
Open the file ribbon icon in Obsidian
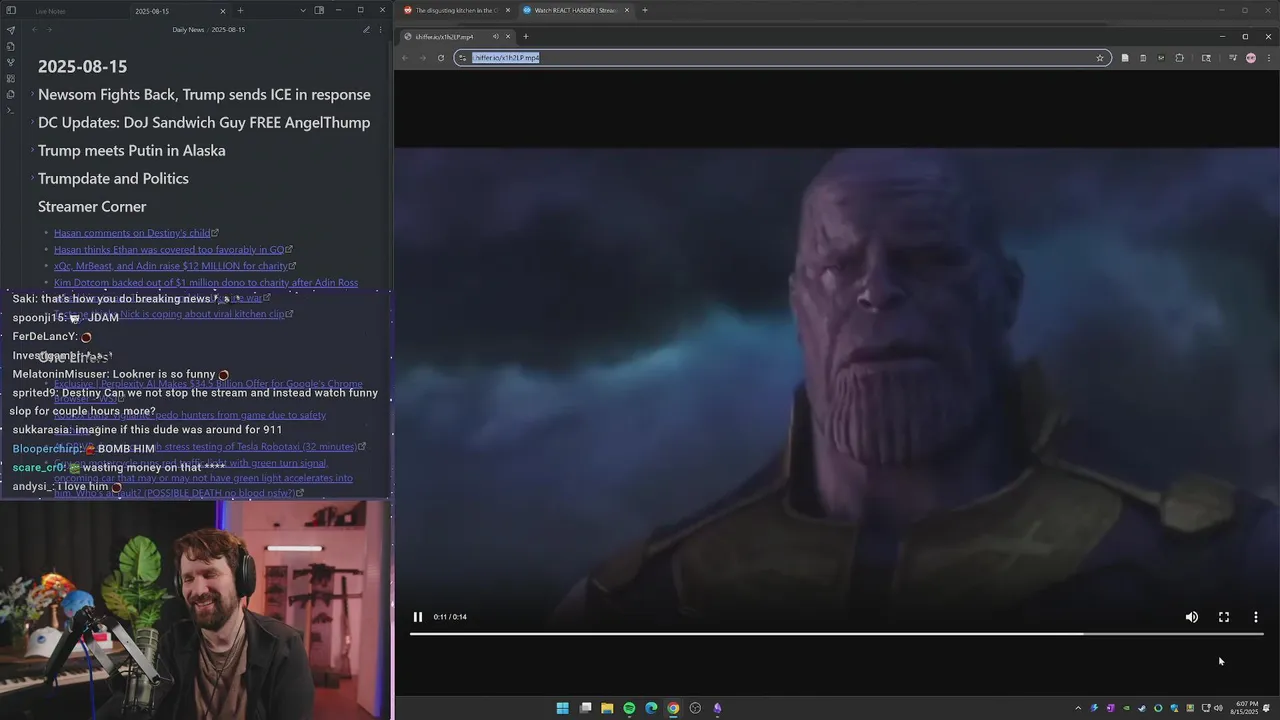pyautogui.click(x=10, y=46)
